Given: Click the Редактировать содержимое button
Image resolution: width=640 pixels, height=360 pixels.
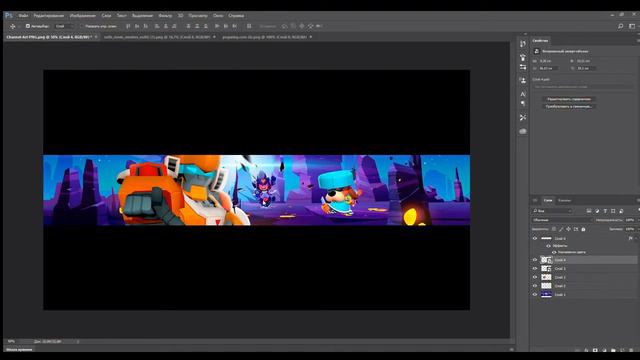Looking at the screenshot, I should 569,99.
